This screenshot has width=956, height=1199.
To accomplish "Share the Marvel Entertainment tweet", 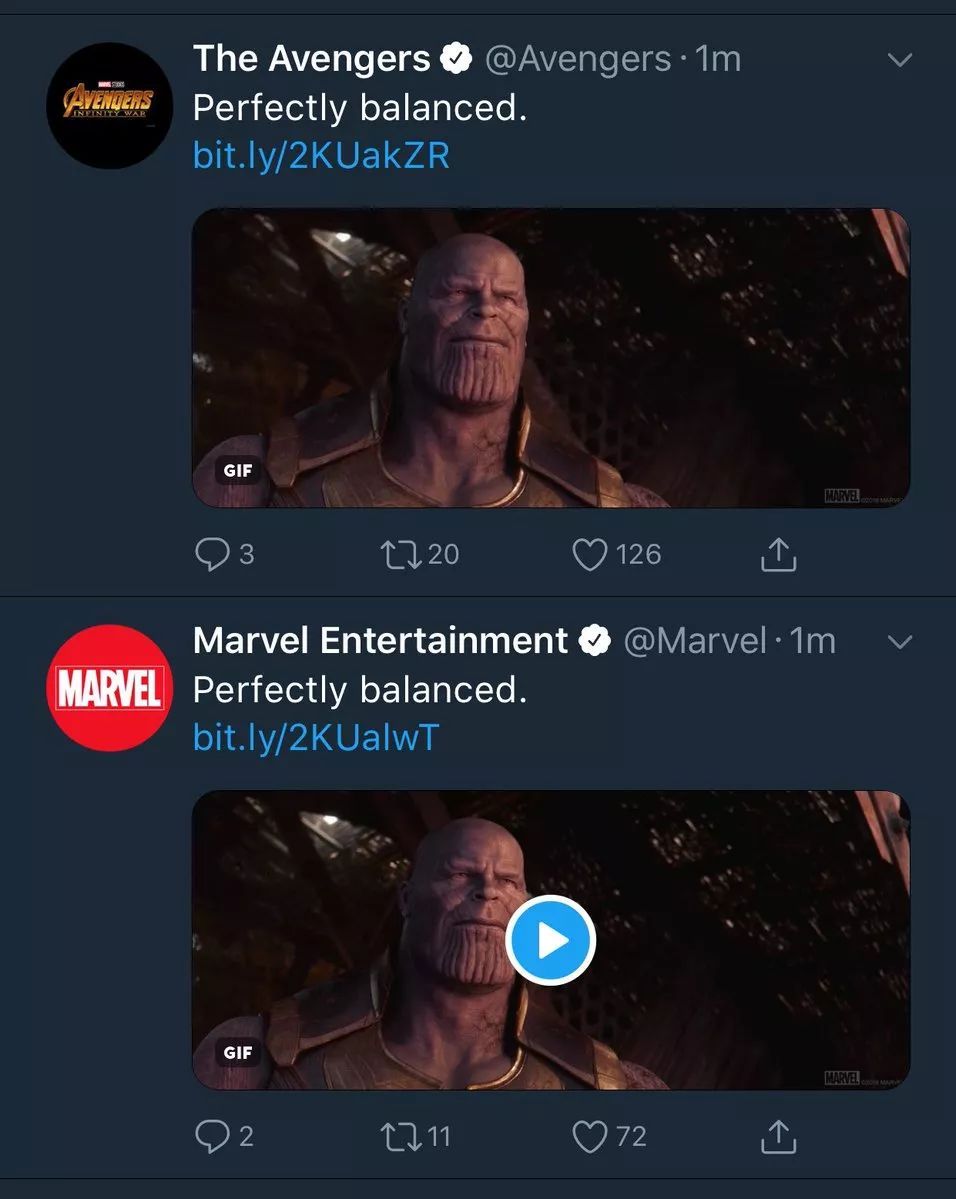I will pyautogui.click(x=778, y=1136).
